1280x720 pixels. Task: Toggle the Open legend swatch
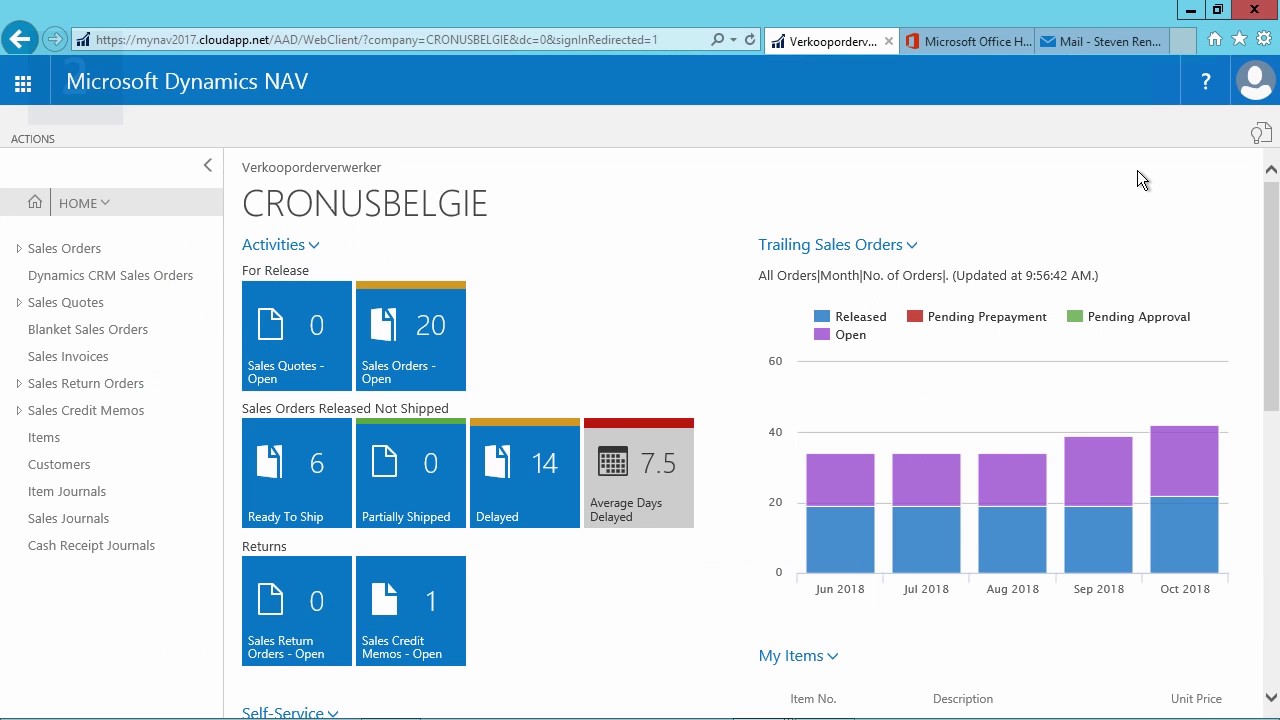coord(822,334)
